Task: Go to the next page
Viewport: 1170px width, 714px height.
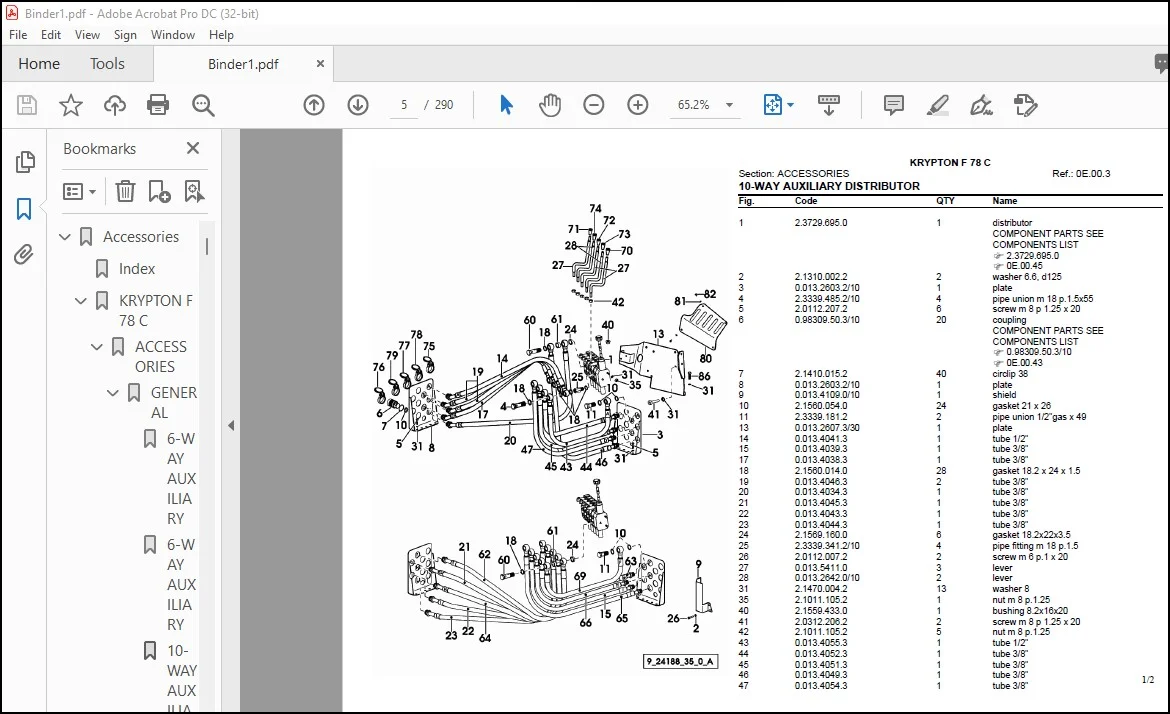Action: [358, 105]
